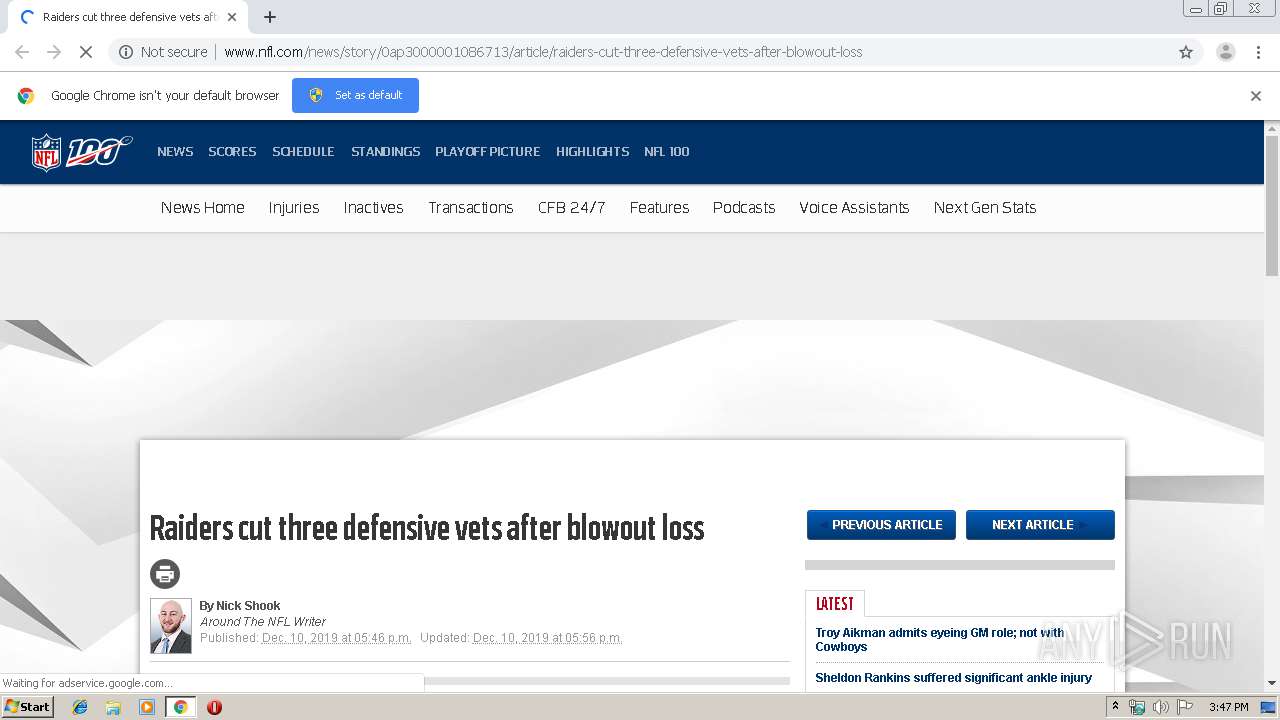Read Sheldon Rankins ankle injury story

(953, 678)
